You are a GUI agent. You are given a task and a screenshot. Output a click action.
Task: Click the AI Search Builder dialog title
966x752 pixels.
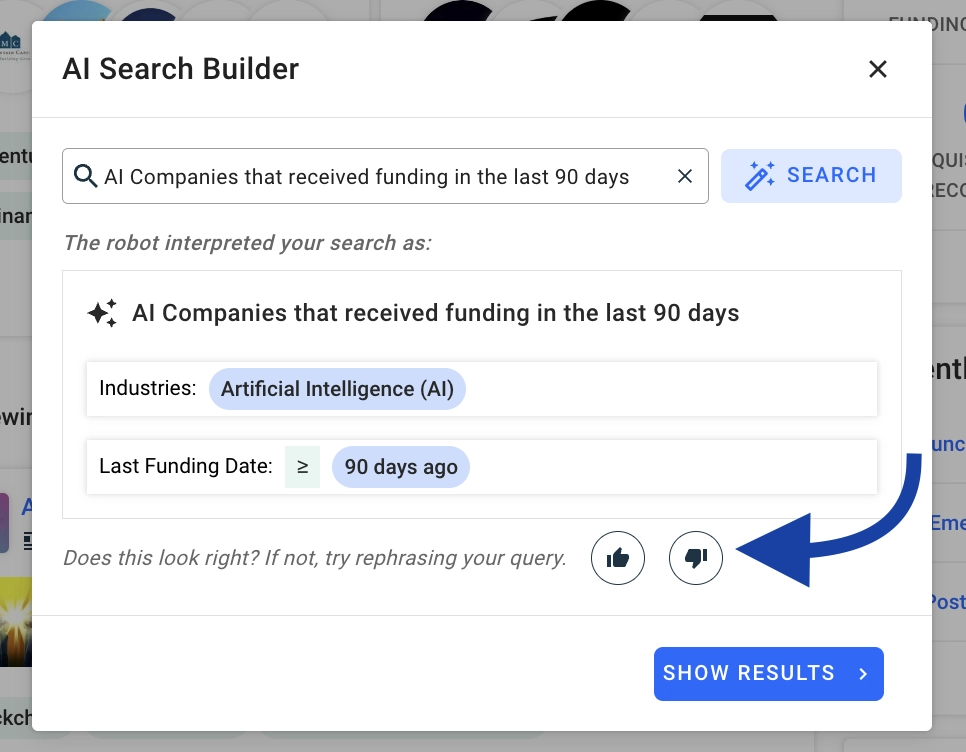point(180,69)
